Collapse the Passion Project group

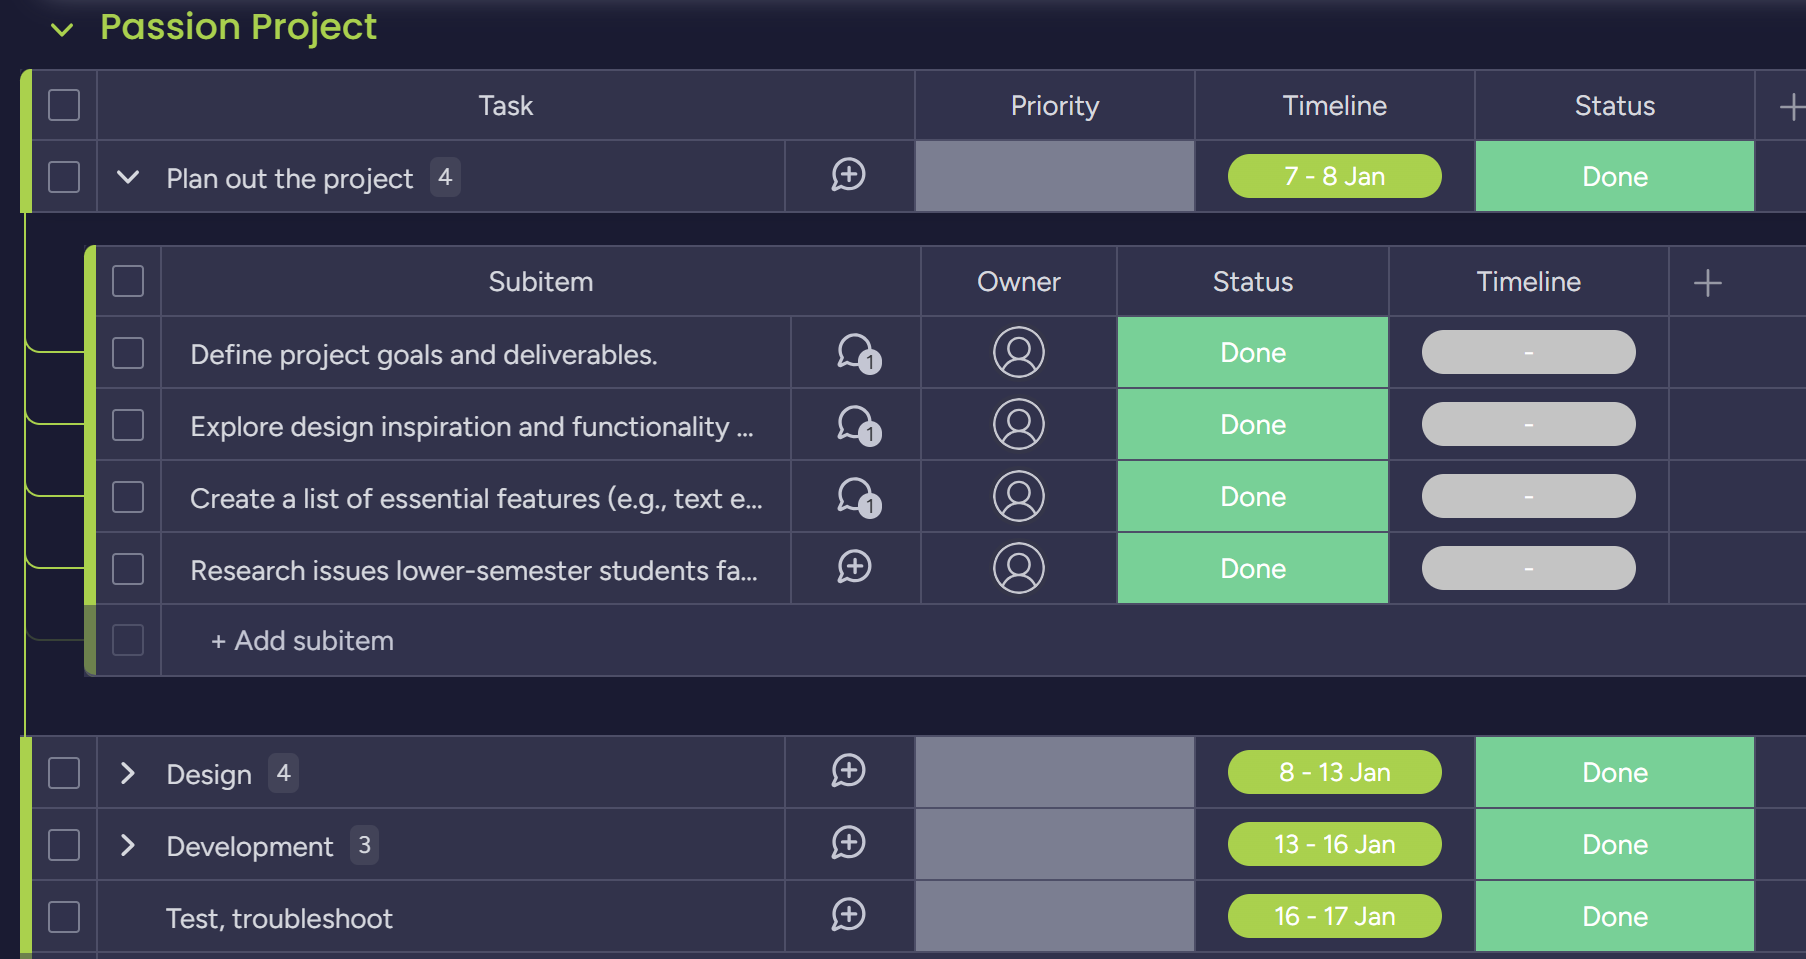62,30
